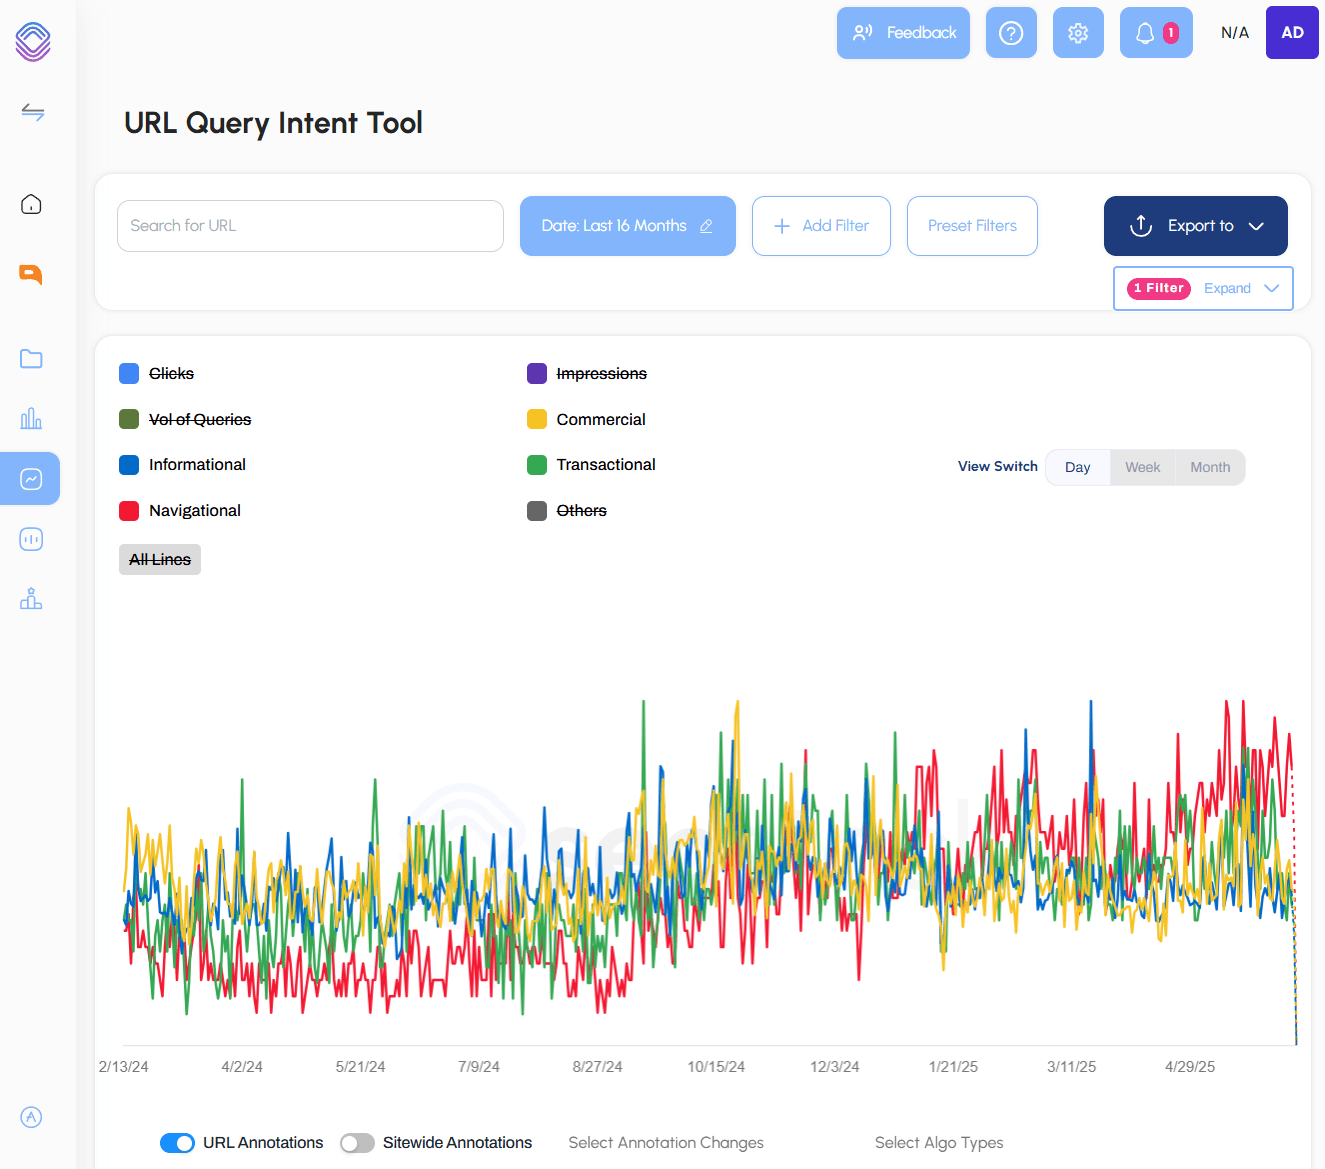The width and height of the screenshot is (1325, 1169).
Task: Open the settings gear icon
Action: click(1078, 32)
